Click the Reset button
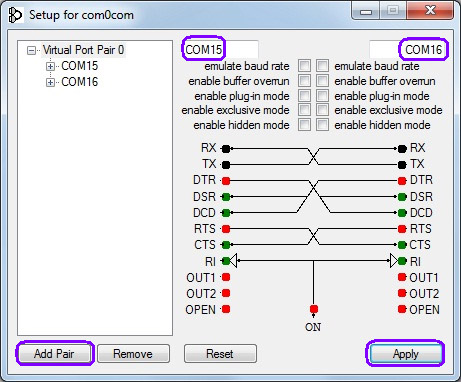Viewport: 461px width, 382px height. point(220,353)
